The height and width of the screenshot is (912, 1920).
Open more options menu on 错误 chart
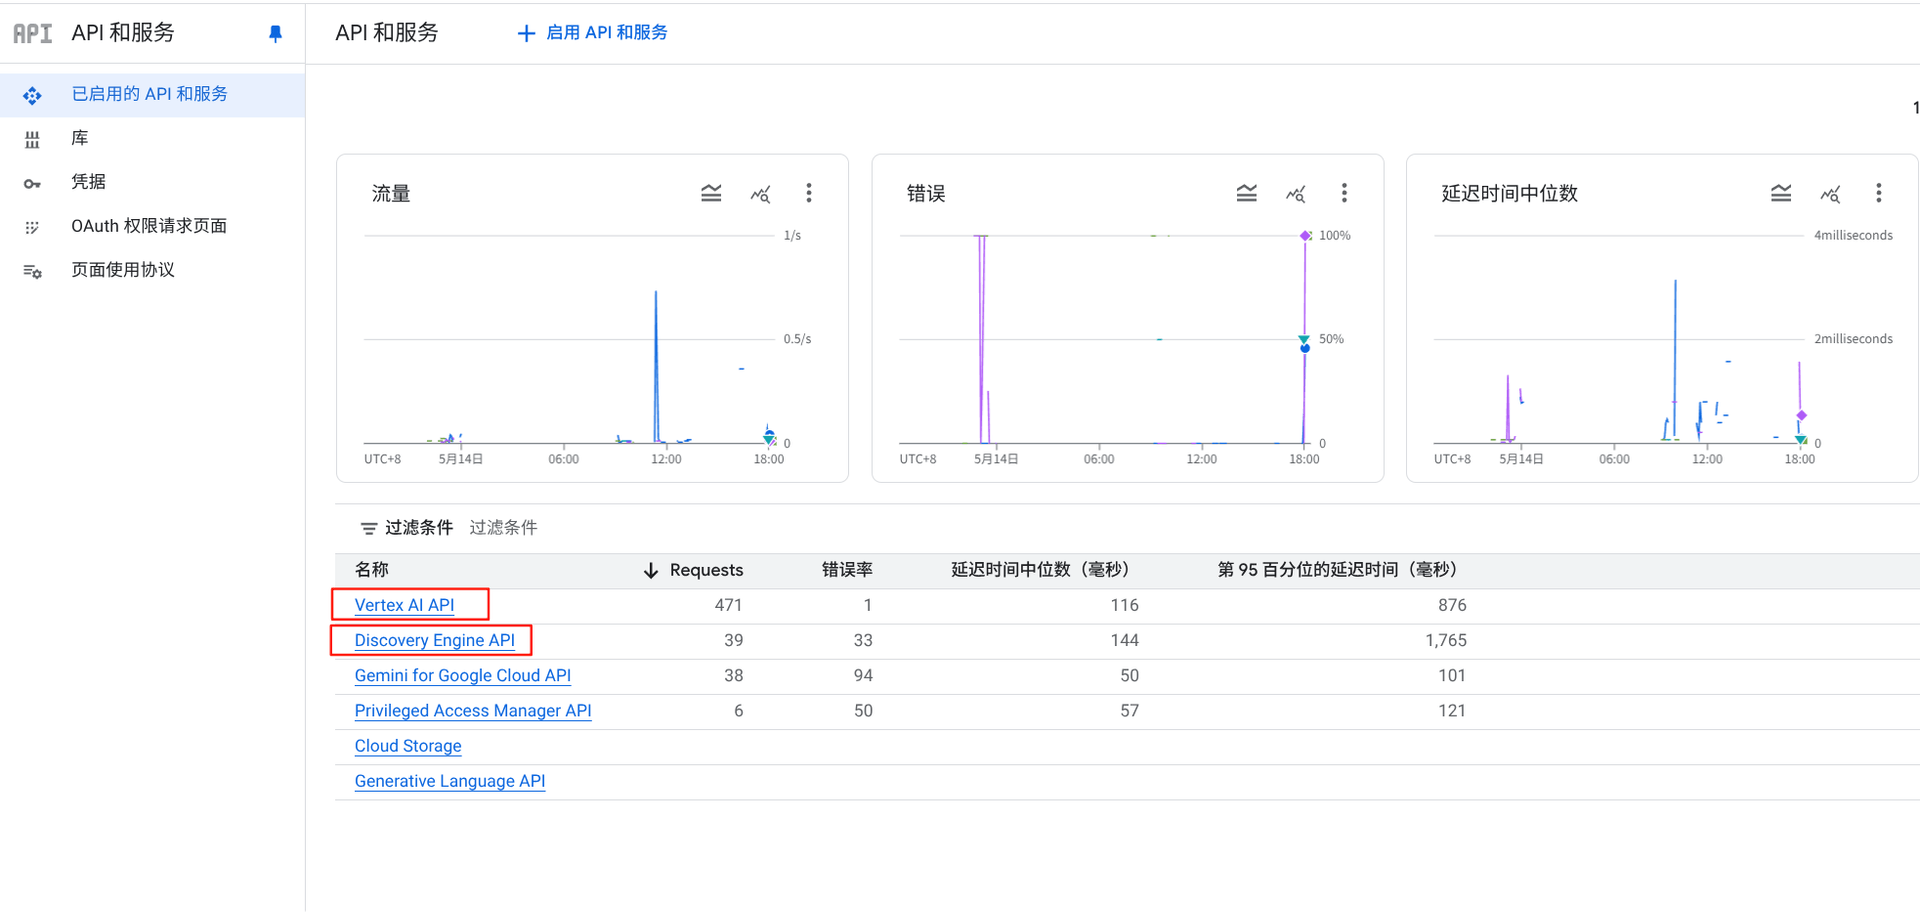click(1344, 193)
